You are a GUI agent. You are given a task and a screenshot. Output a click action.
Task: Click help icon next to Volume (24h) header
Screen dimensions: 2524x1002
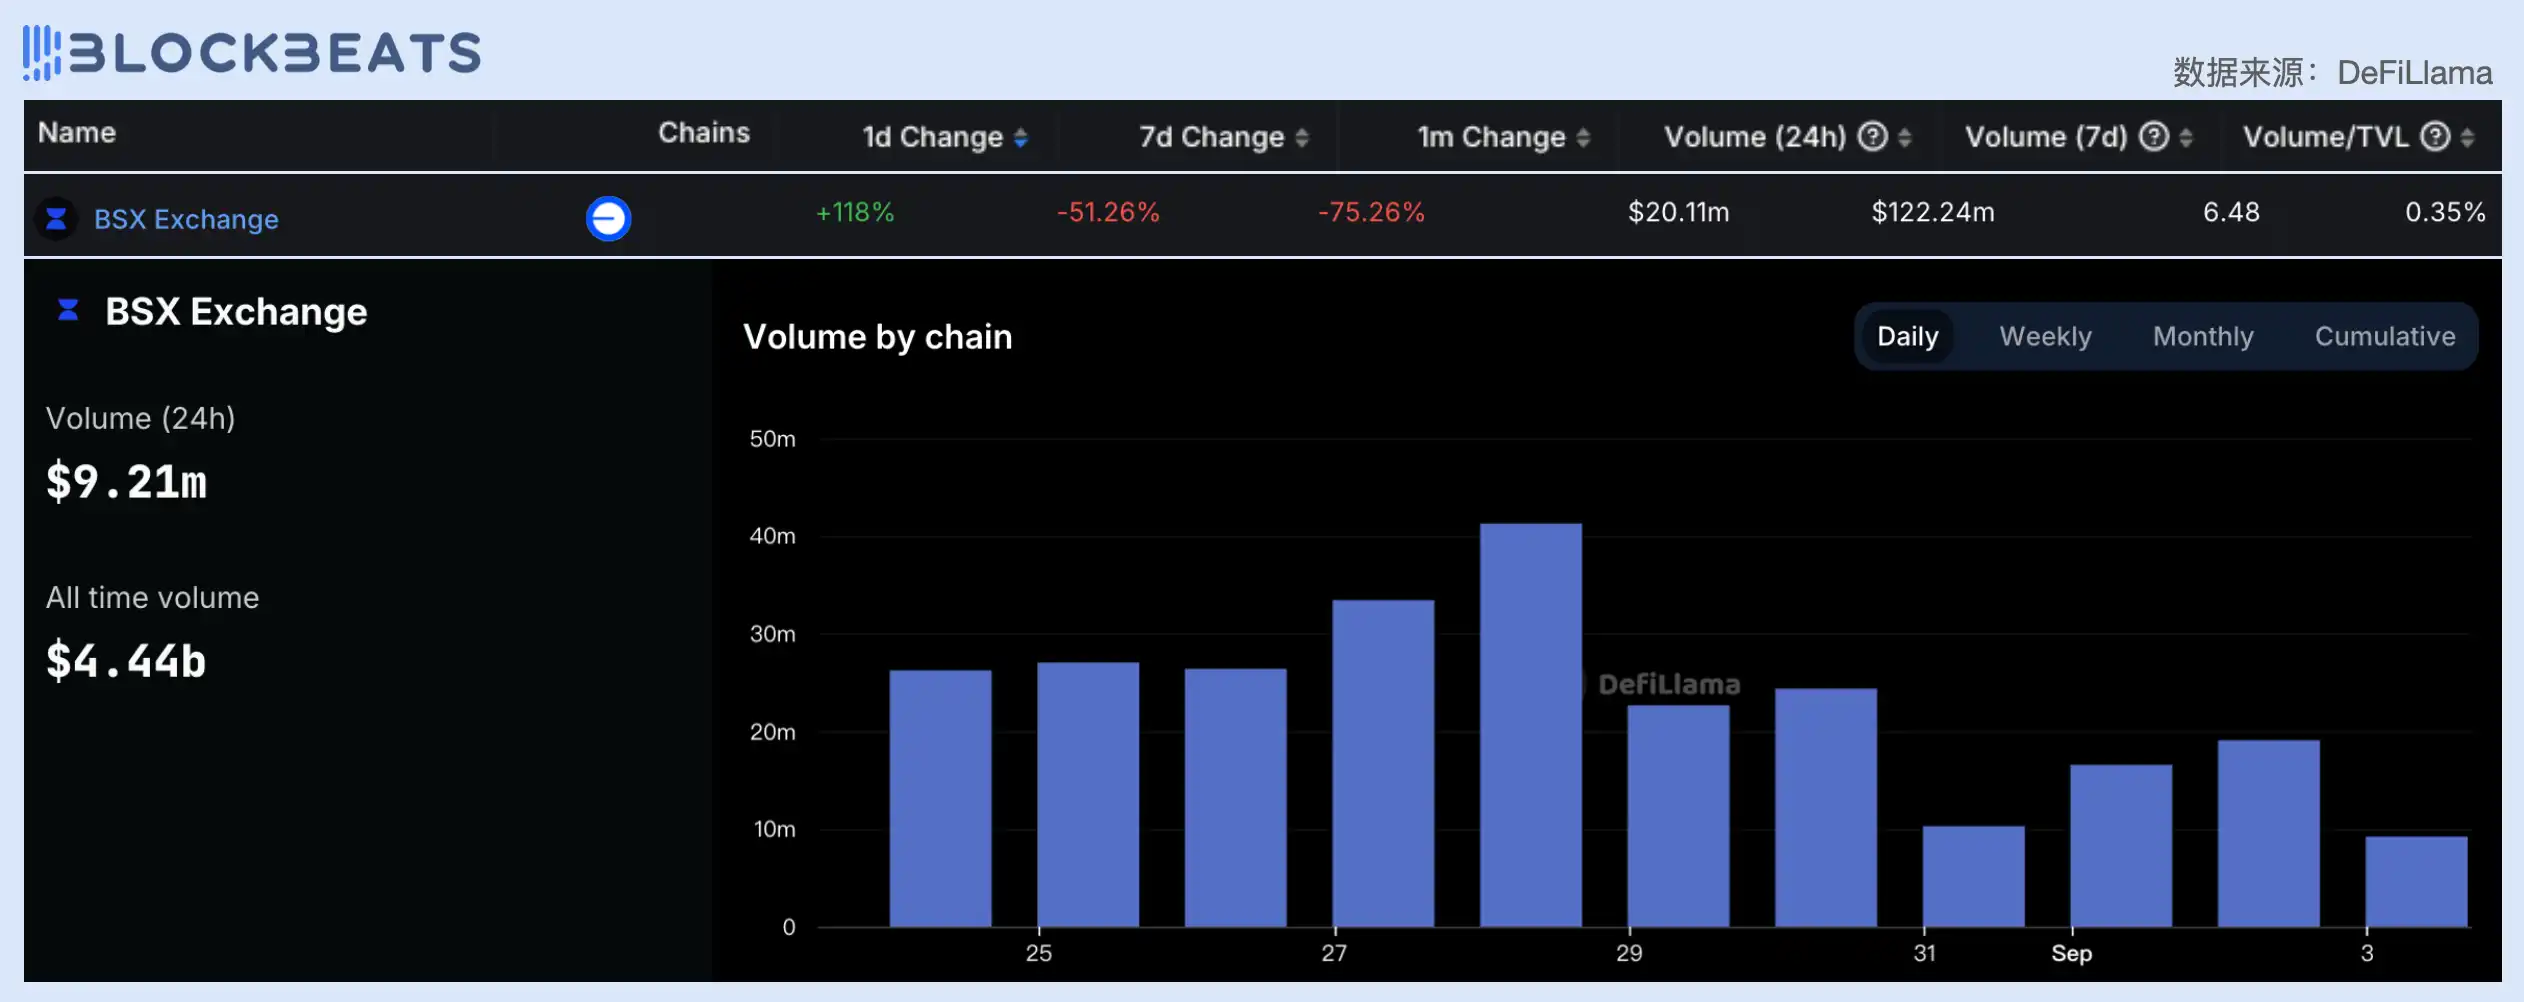1872,136
